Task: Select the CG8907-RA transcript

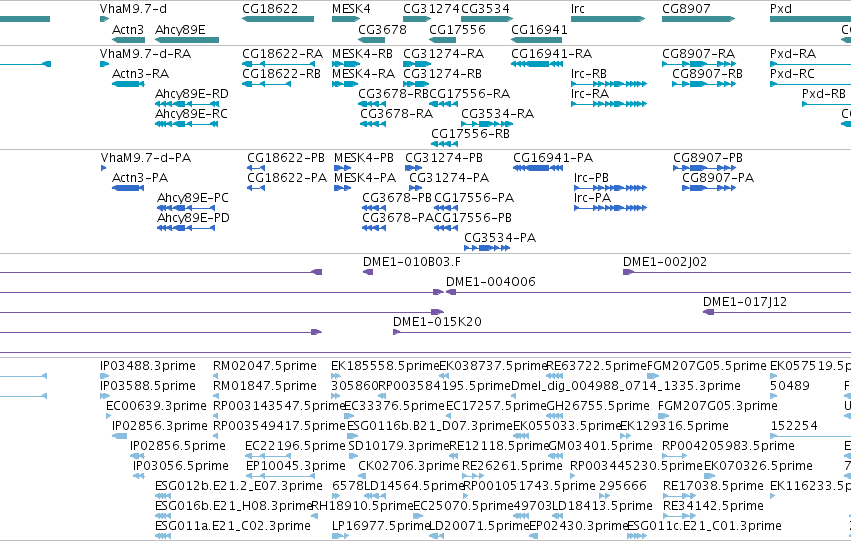Action: point(699,64)
